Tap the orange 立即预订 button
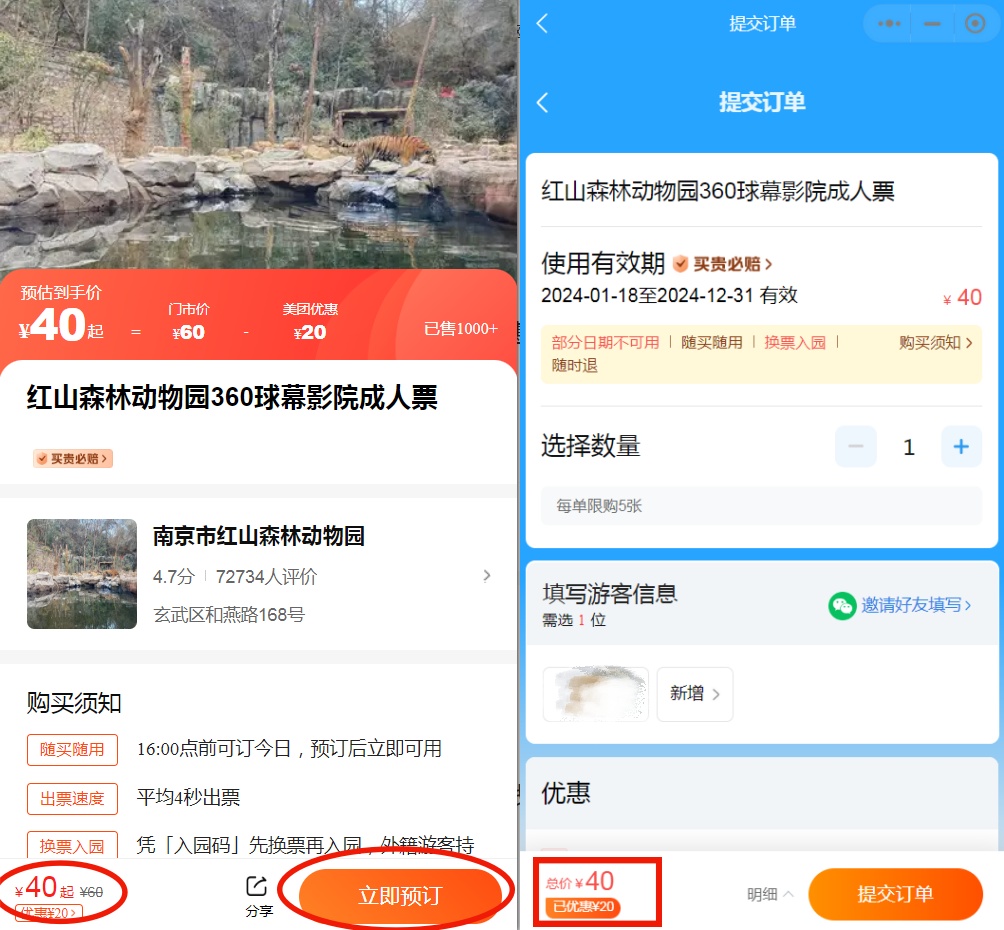The height and width of the screenshot is (930, 1004). [x=400, y=895]
